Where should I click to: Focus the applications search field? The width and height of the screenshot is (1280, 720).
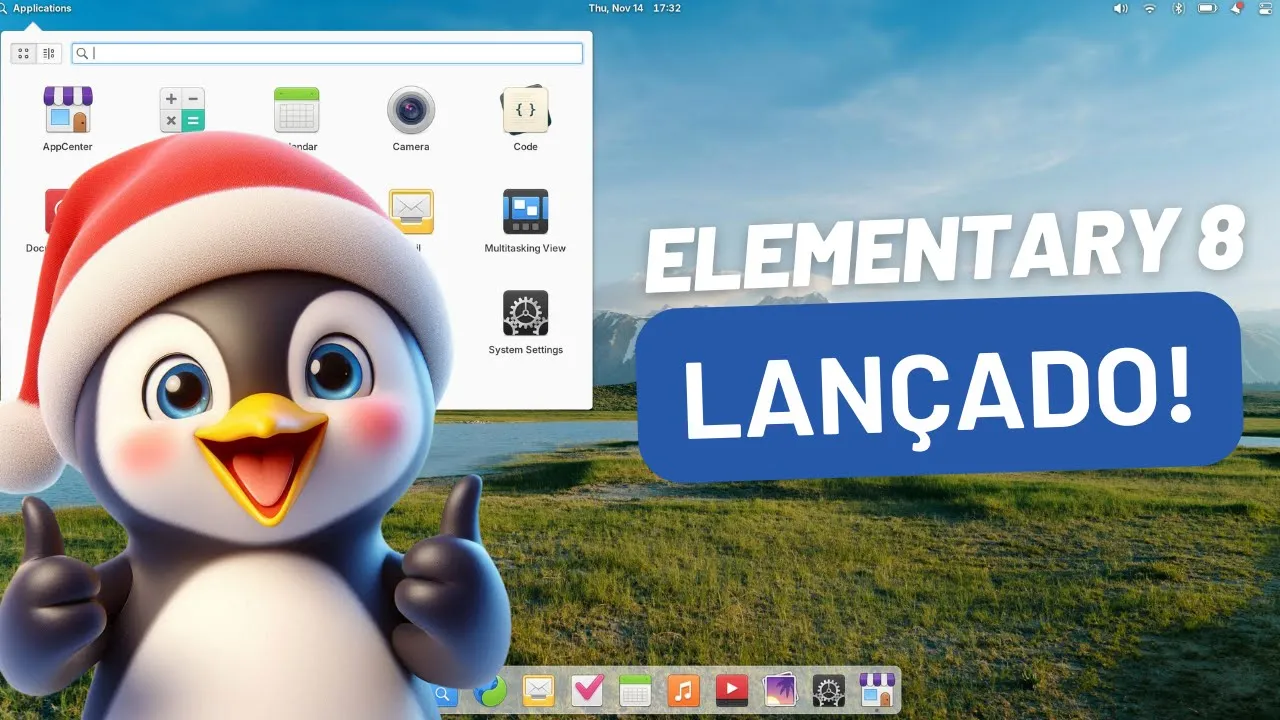[x=327, y=53]
